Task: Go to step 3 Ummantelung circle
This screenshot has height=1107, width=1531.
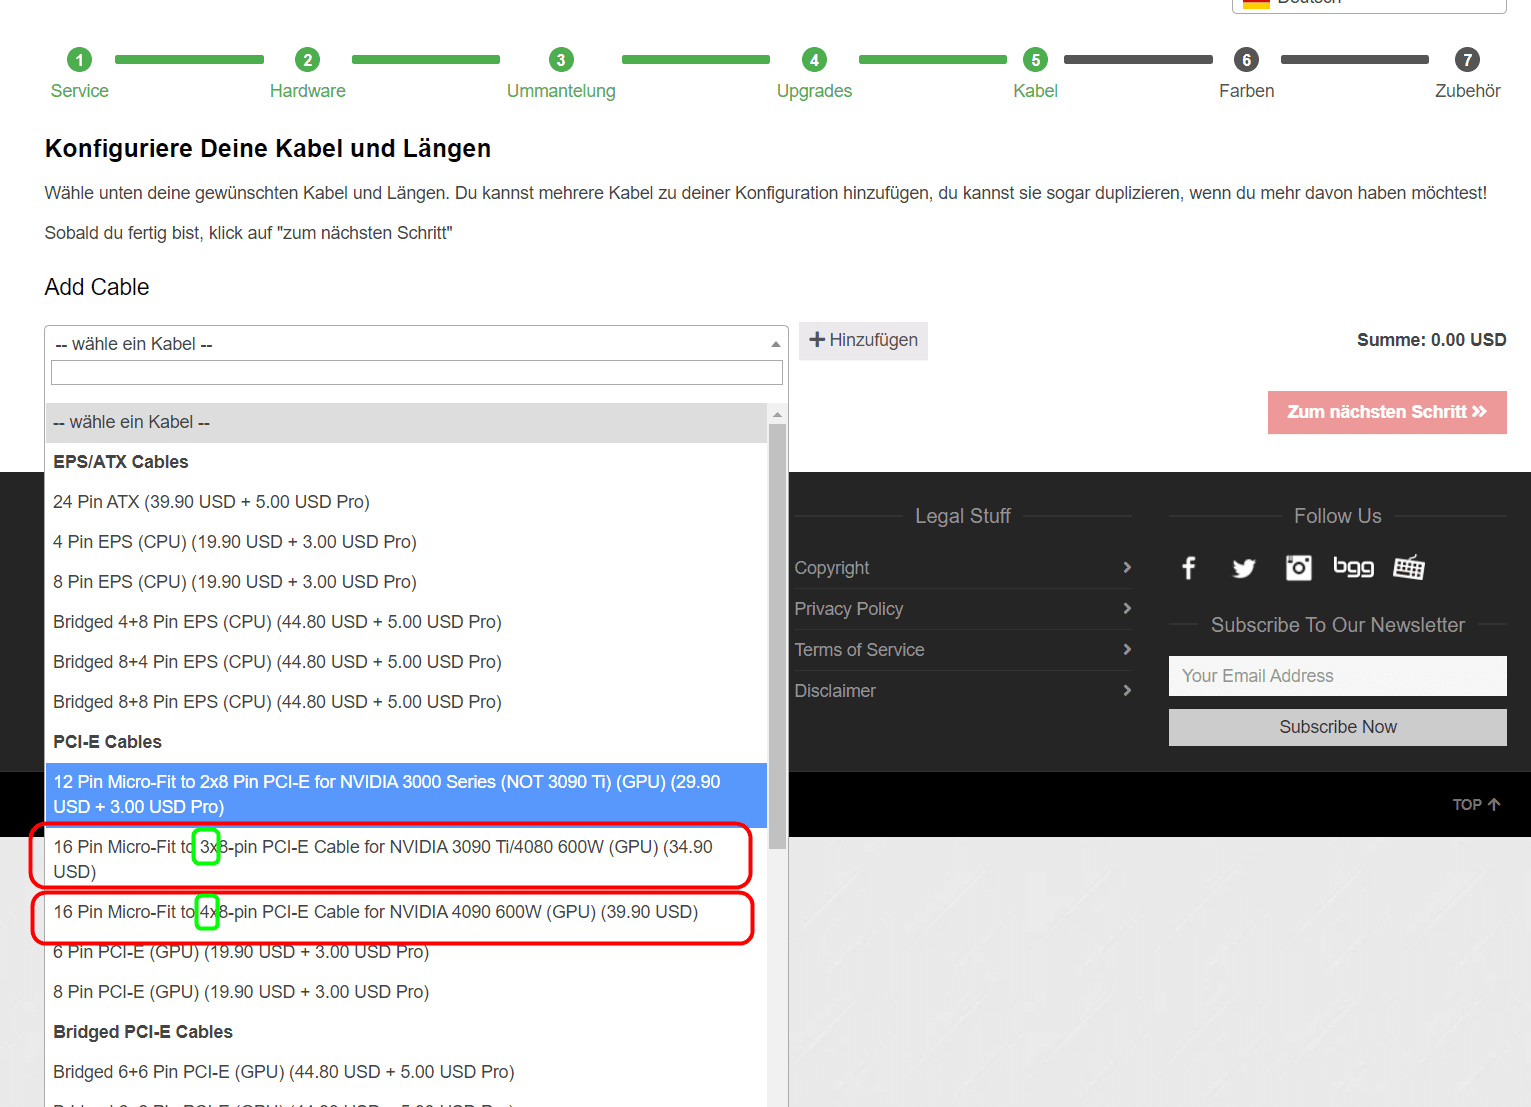Action: (x=561, y=60)
